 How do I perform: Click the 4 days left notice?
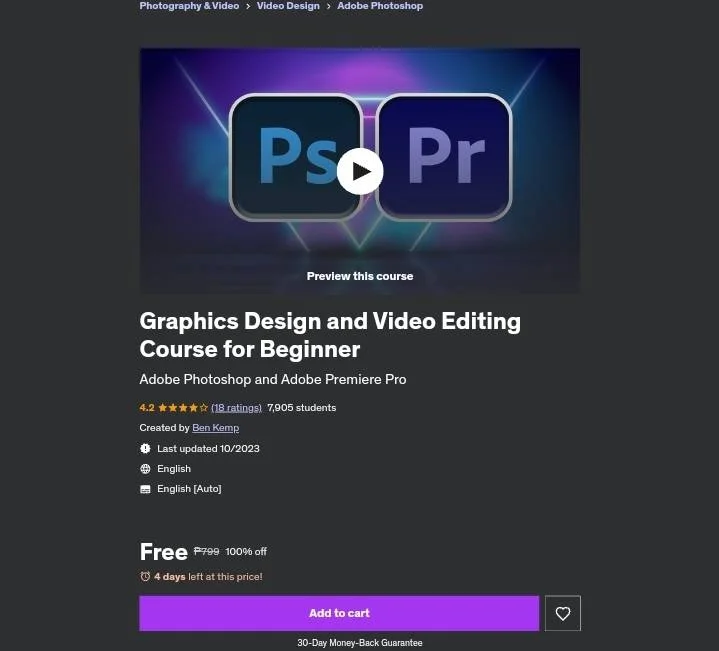pyautogui.click(x=208, y=577)
